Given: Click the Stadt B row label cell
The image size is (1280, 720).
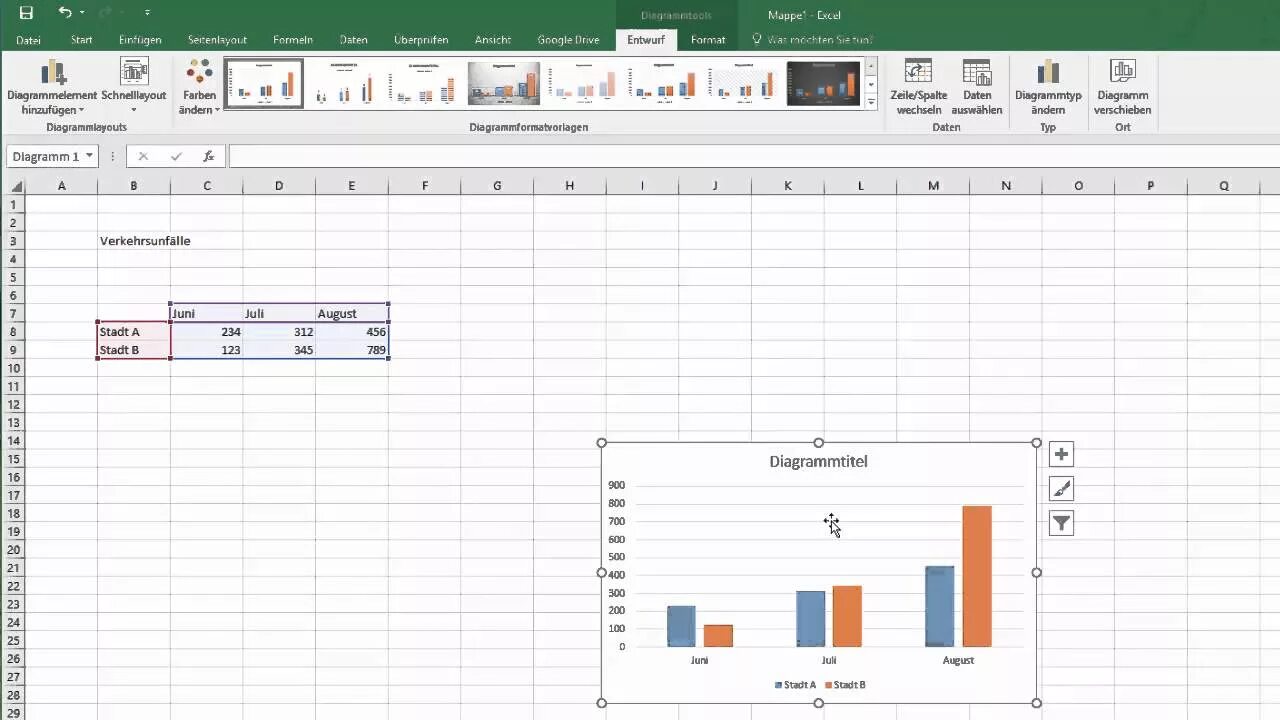Looking at the screenshot, I should (x=134, y=350).
